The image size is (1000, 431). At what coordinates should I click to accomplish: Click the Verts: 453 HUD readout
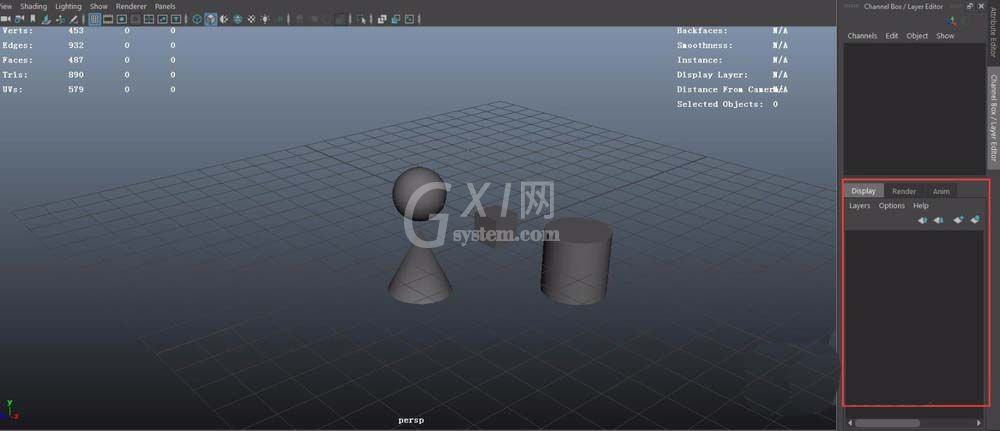click(43, 30)
